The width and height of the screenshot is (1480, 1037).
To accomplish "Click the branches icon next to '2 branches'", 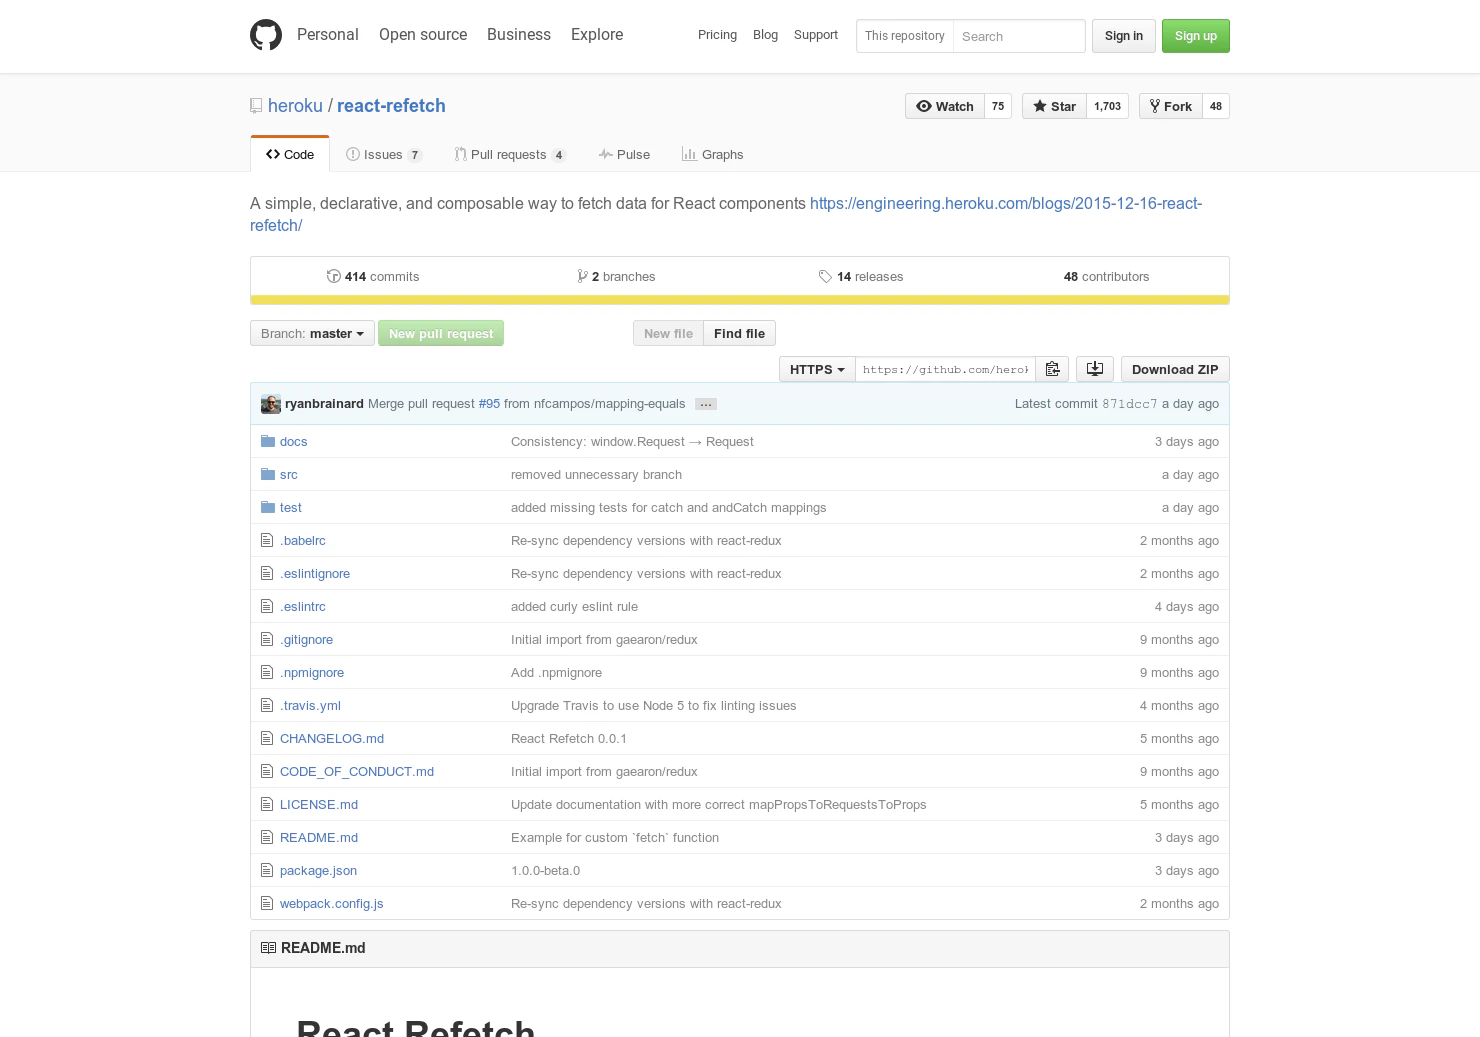I will click(x=583, y=276).
